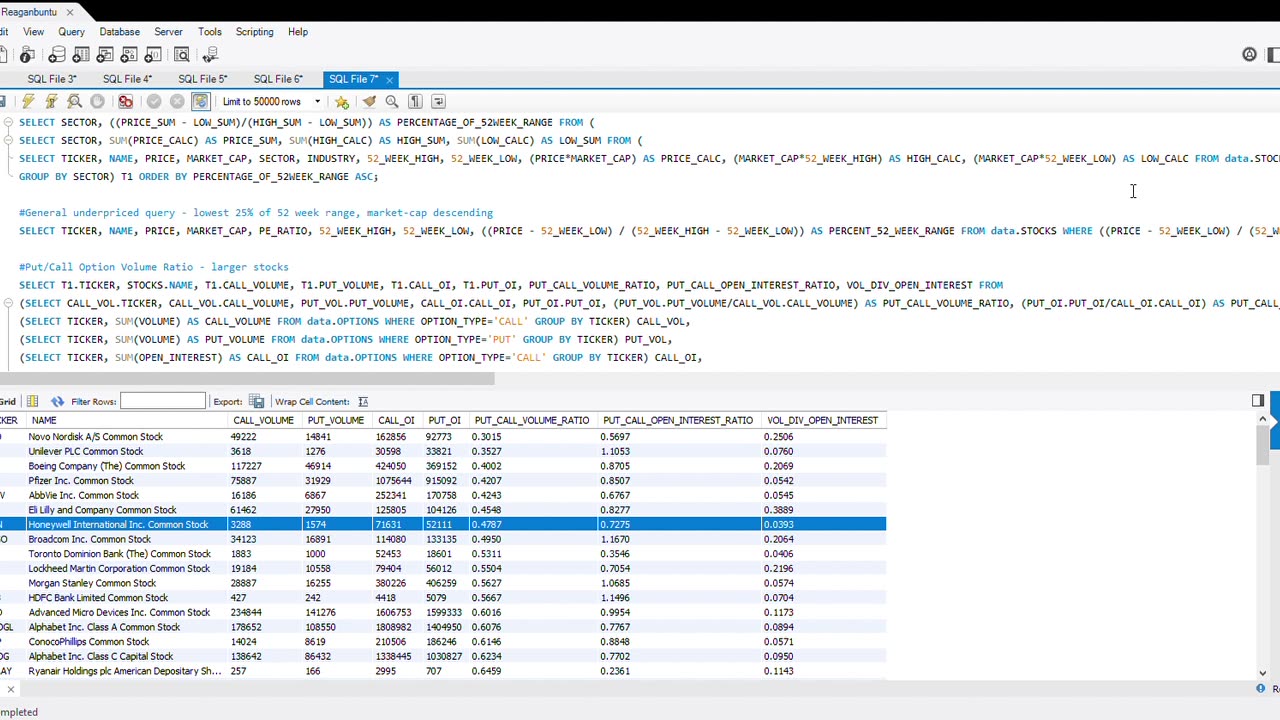
Task: Sort by the PUT_VOLUME column header
Action: [x=335, y=421]
